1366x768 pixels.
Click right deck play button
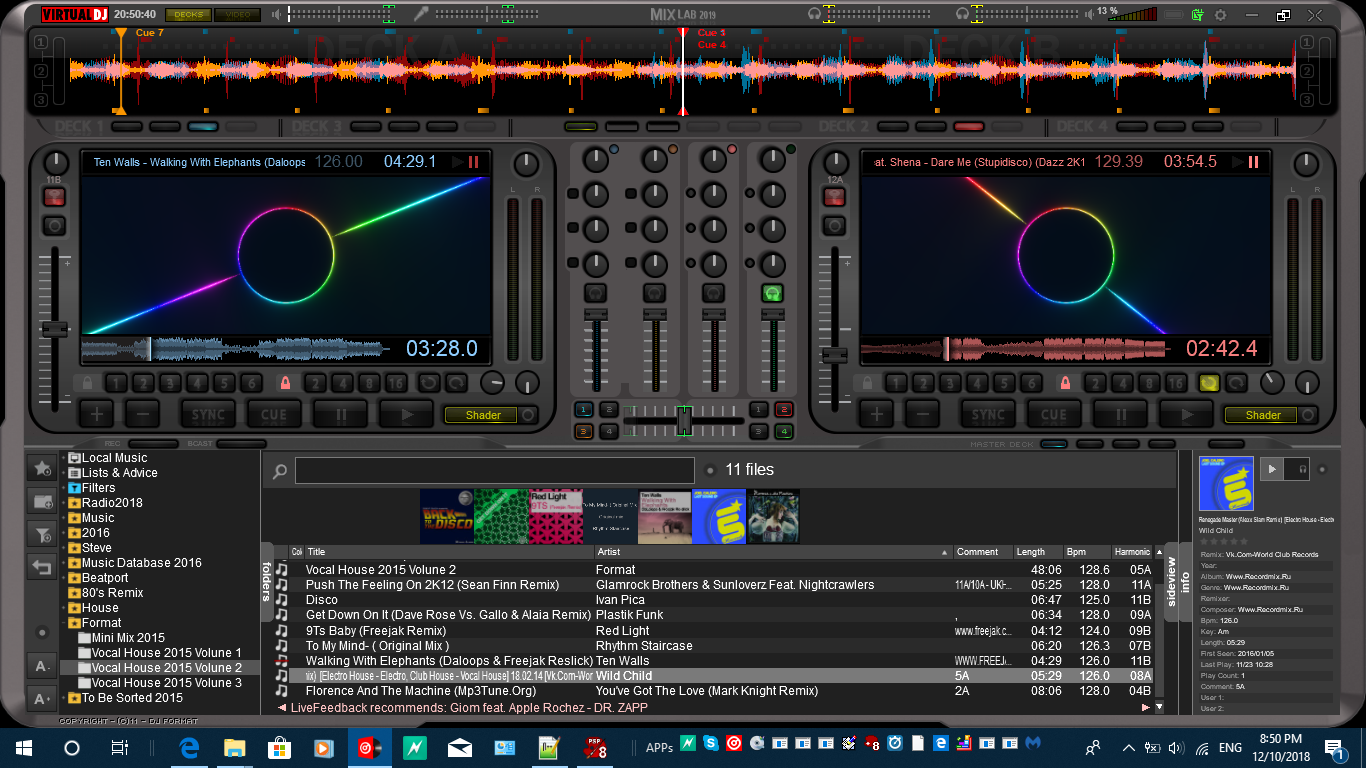1186,414
